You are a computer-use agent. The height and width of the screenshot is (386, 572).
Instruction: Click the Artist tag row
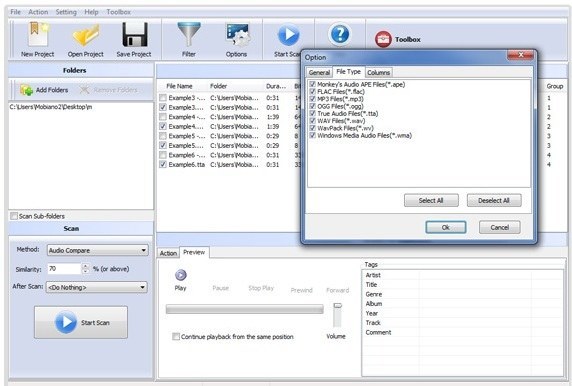point(463,275)
